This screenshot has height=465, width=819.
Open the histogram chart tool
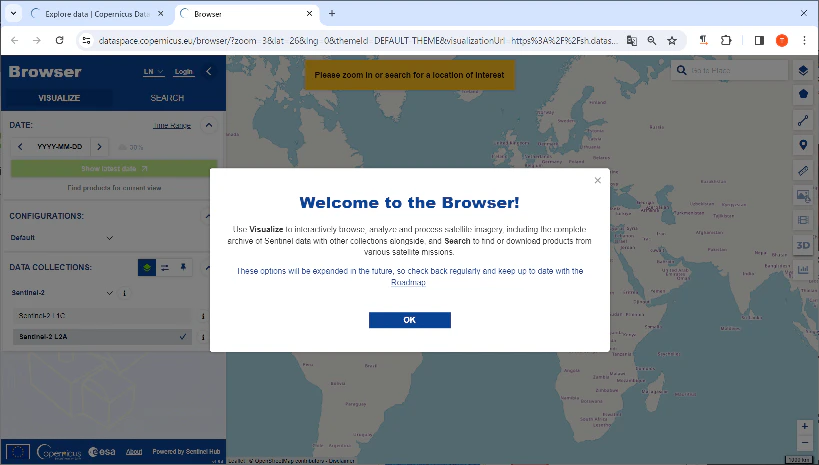pos(803,270)
